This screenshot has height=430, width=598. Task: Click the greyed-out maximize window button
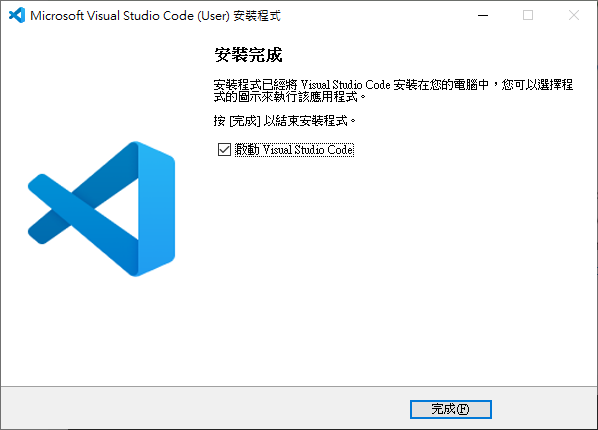[528, 15]
